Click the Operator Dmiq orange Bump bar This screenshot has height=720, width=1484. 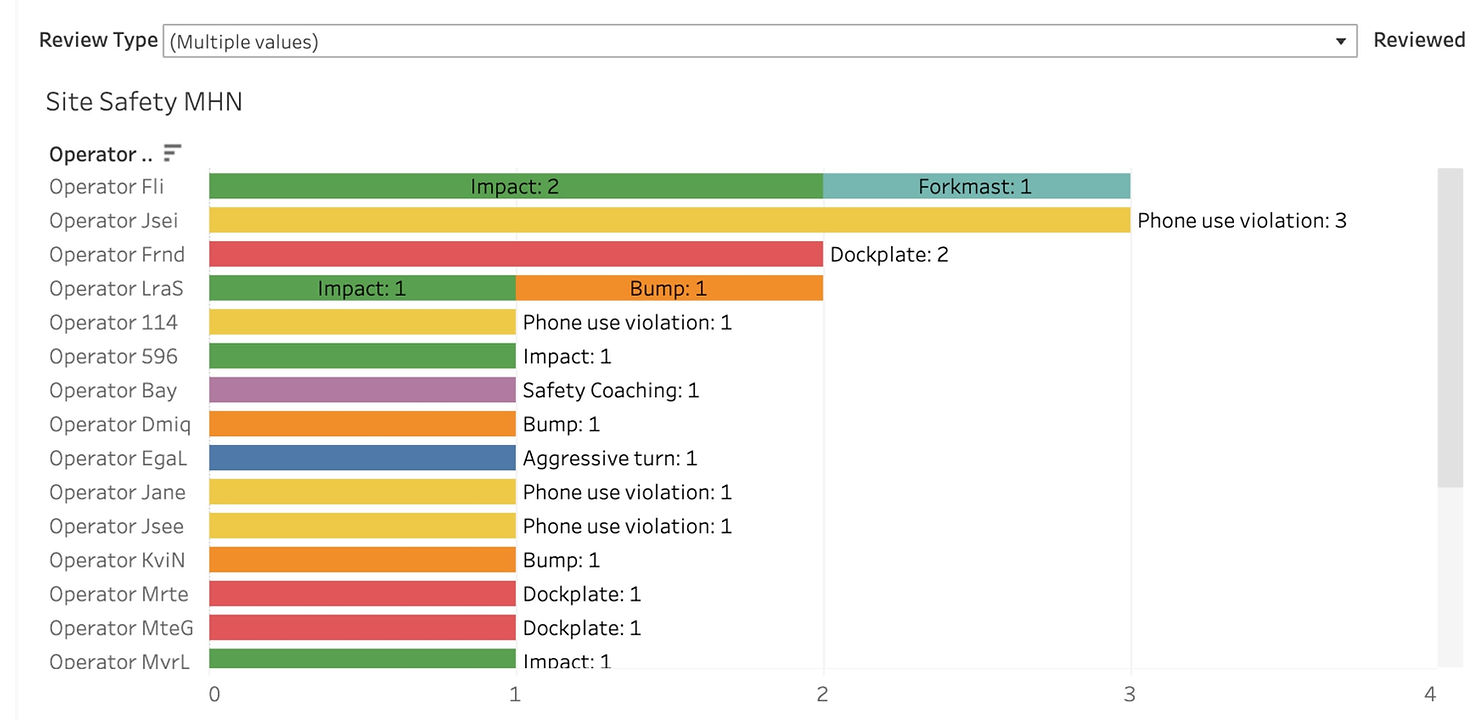[362, 425]
